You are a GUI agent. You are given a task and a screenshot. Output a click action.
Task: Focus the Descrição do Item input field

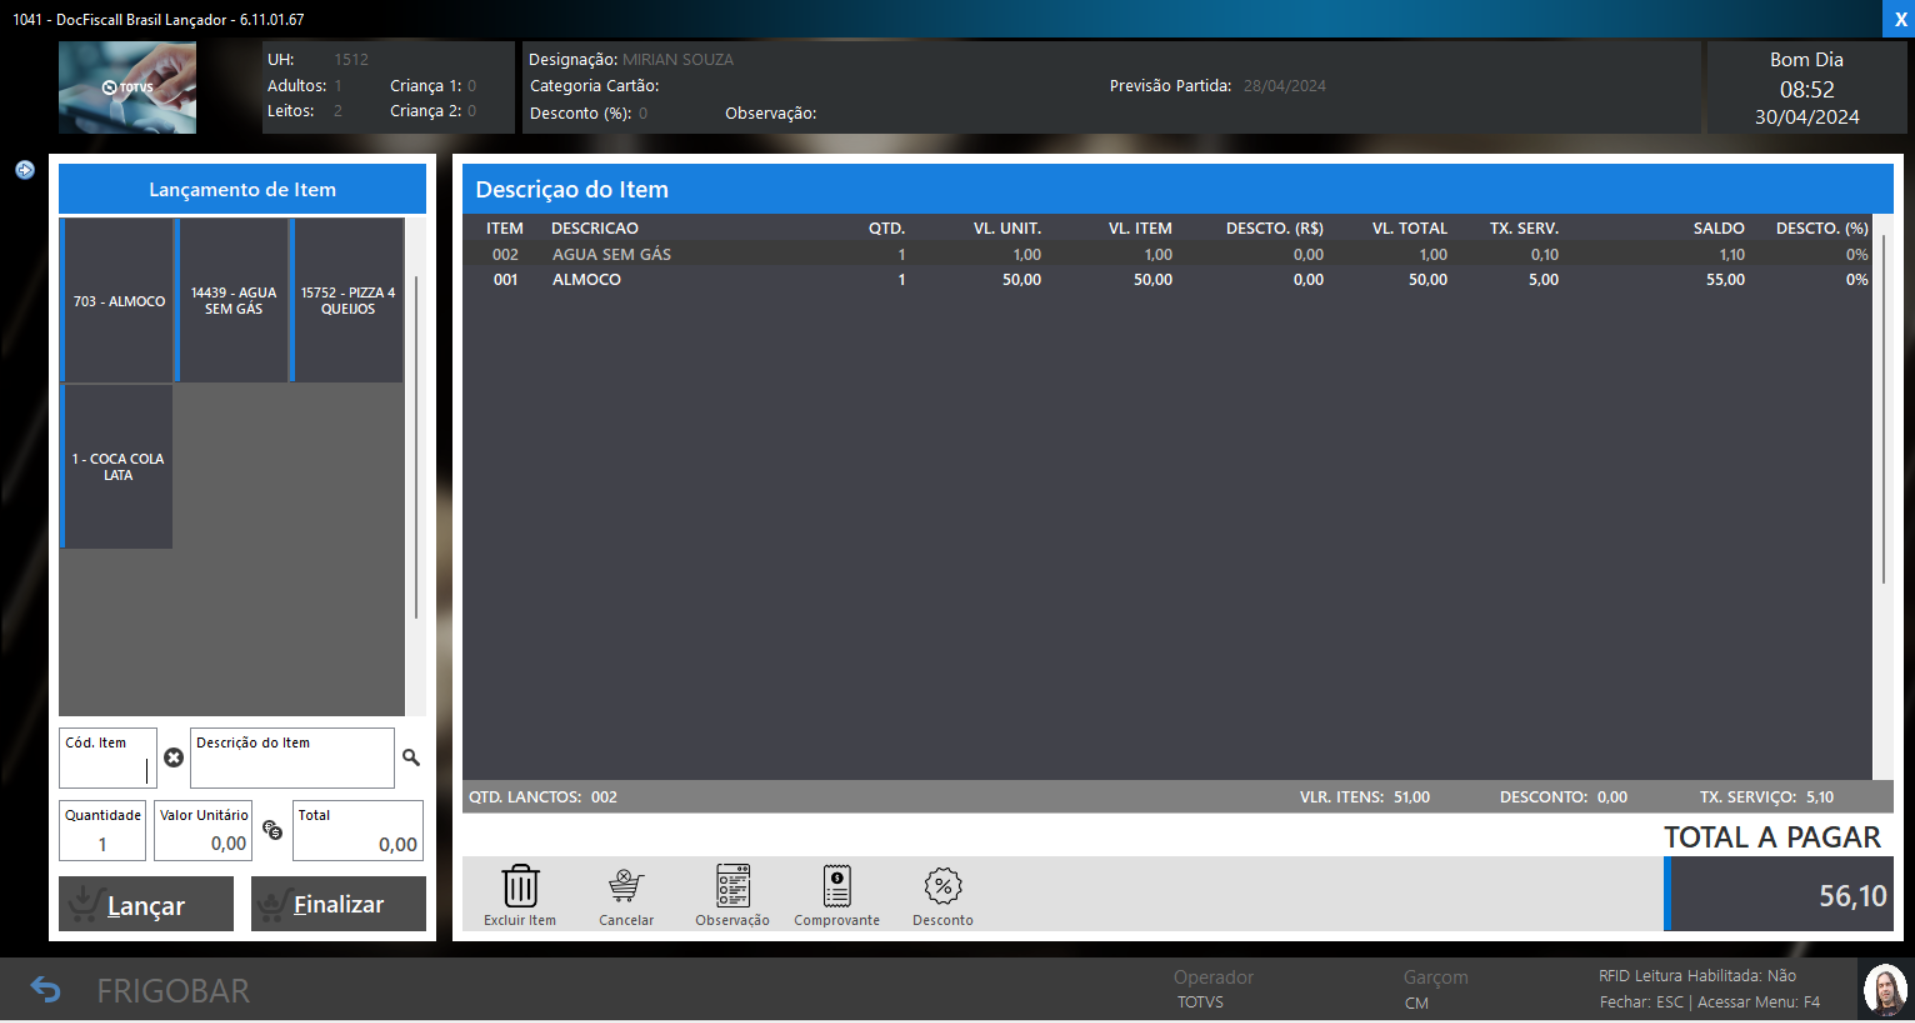pos(292,758)
